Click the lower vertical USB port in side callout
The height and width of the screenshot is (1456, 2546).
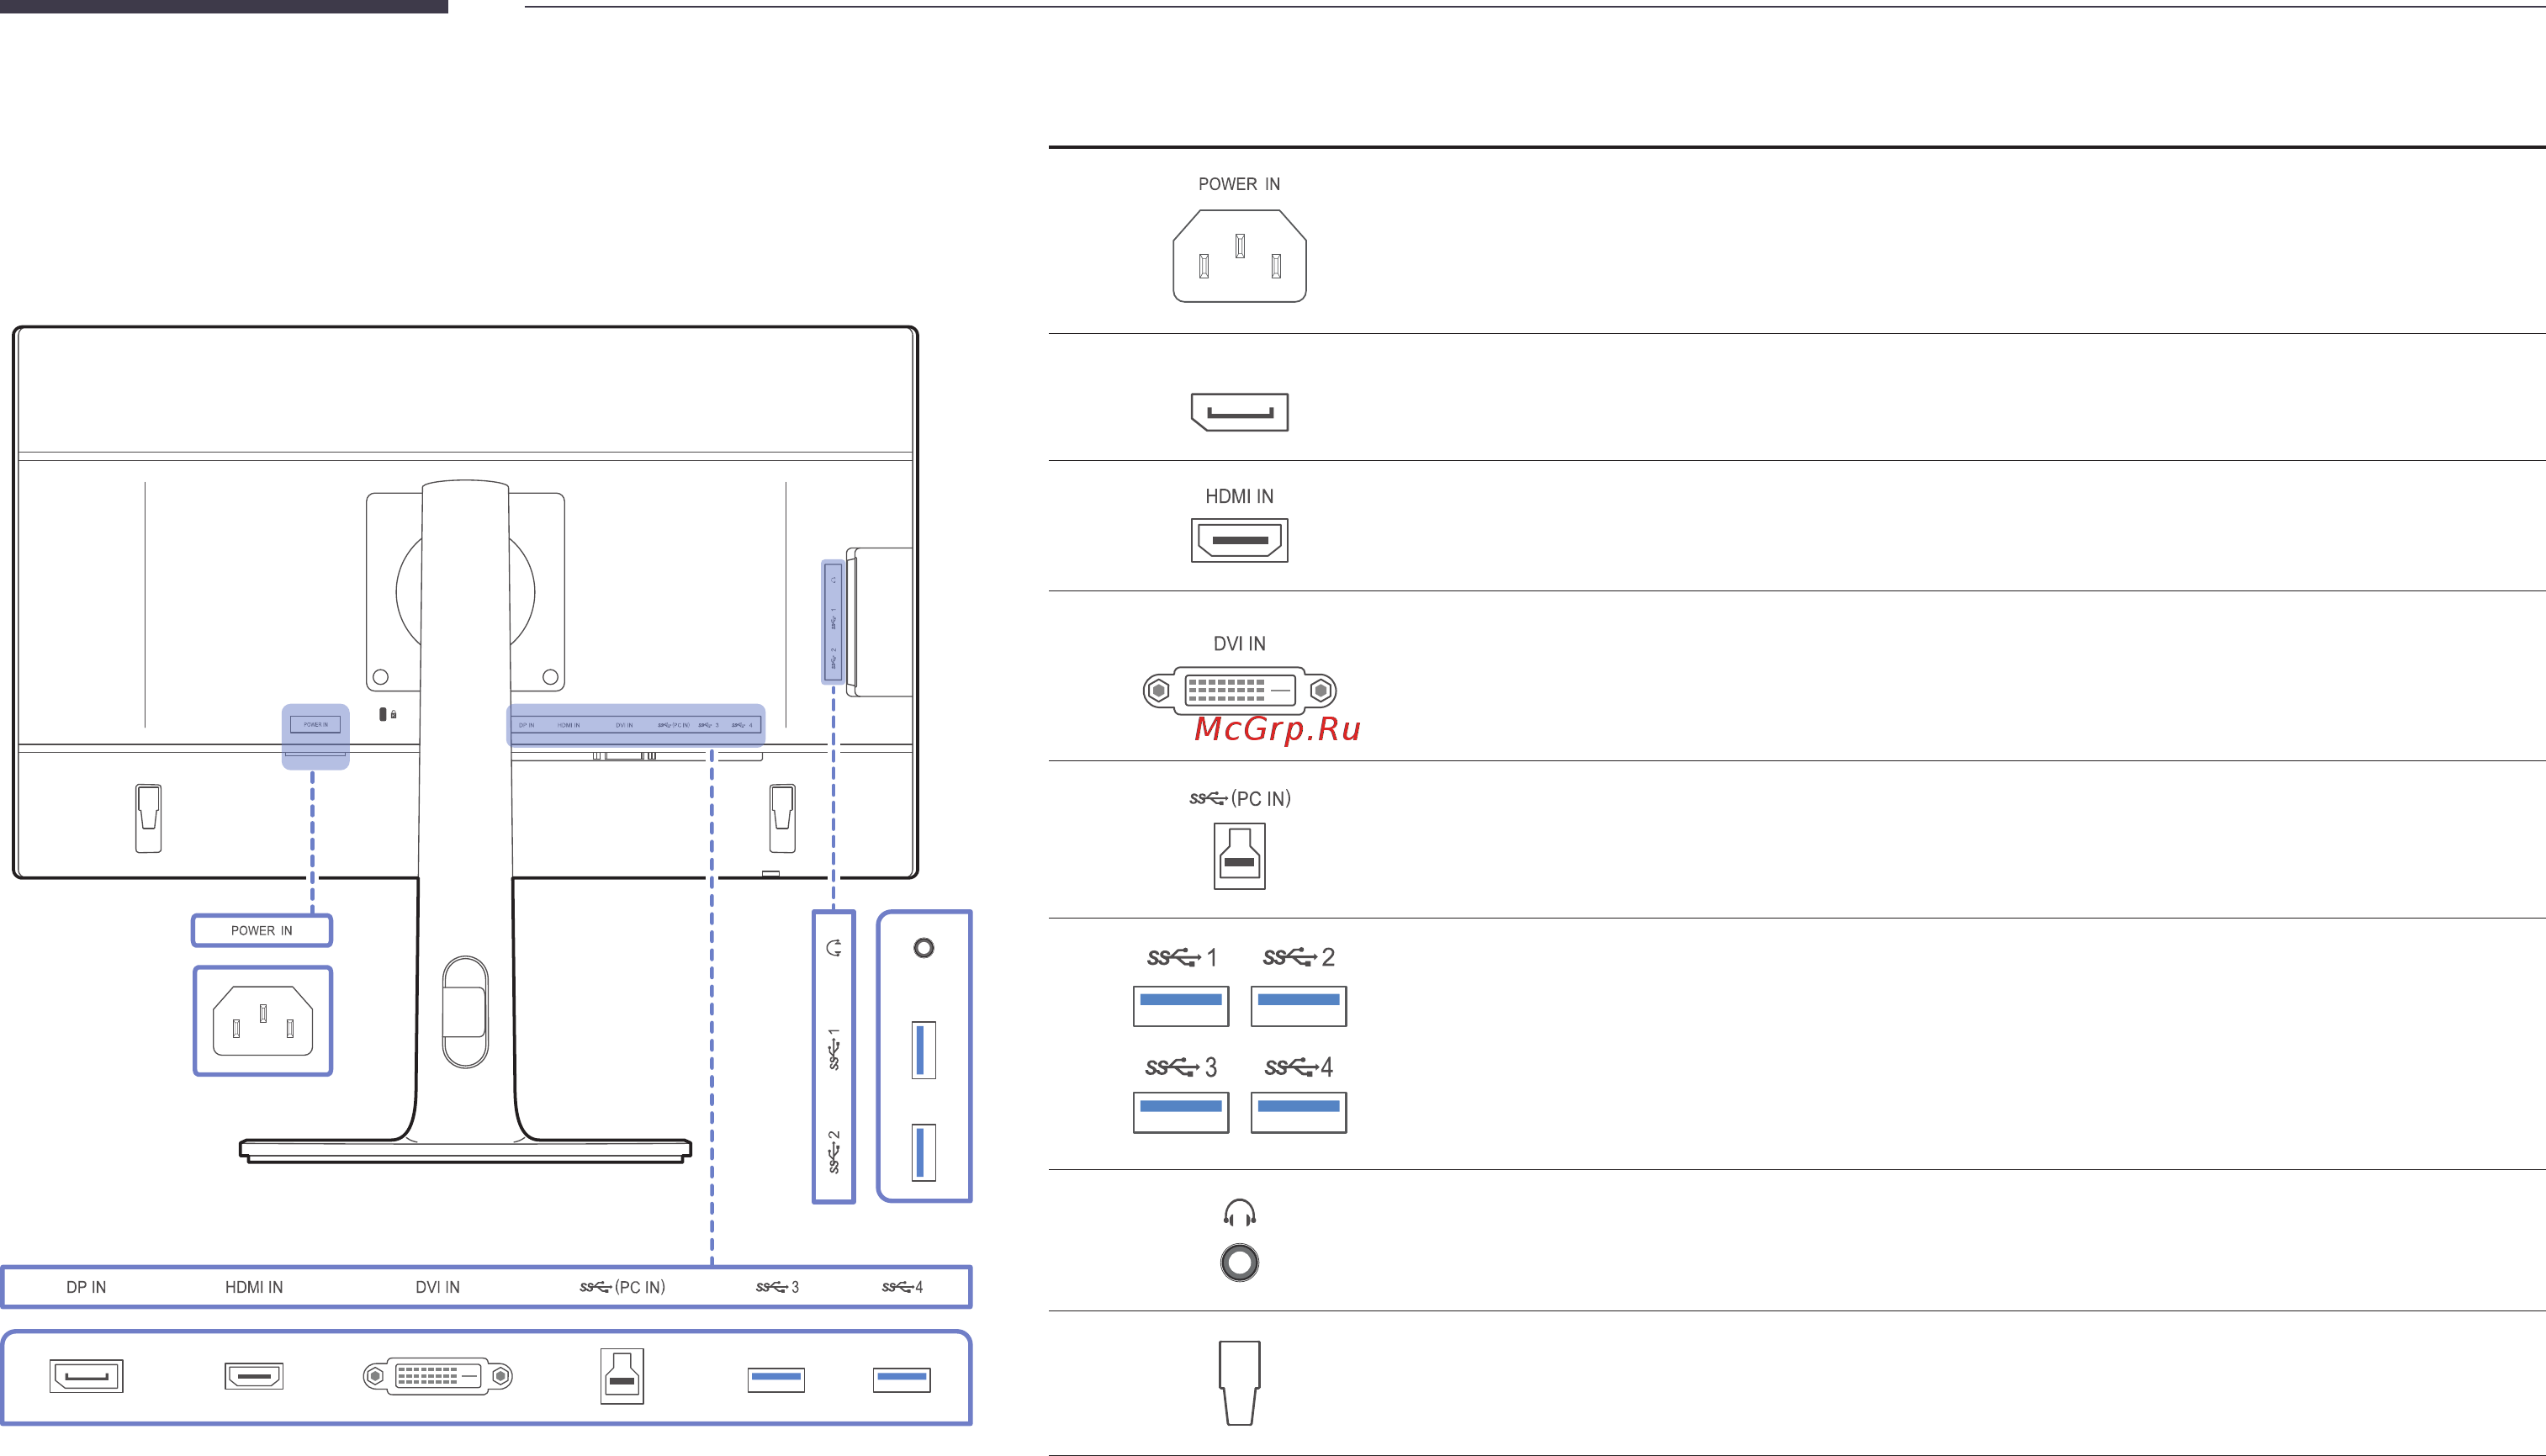[924, 1153]
